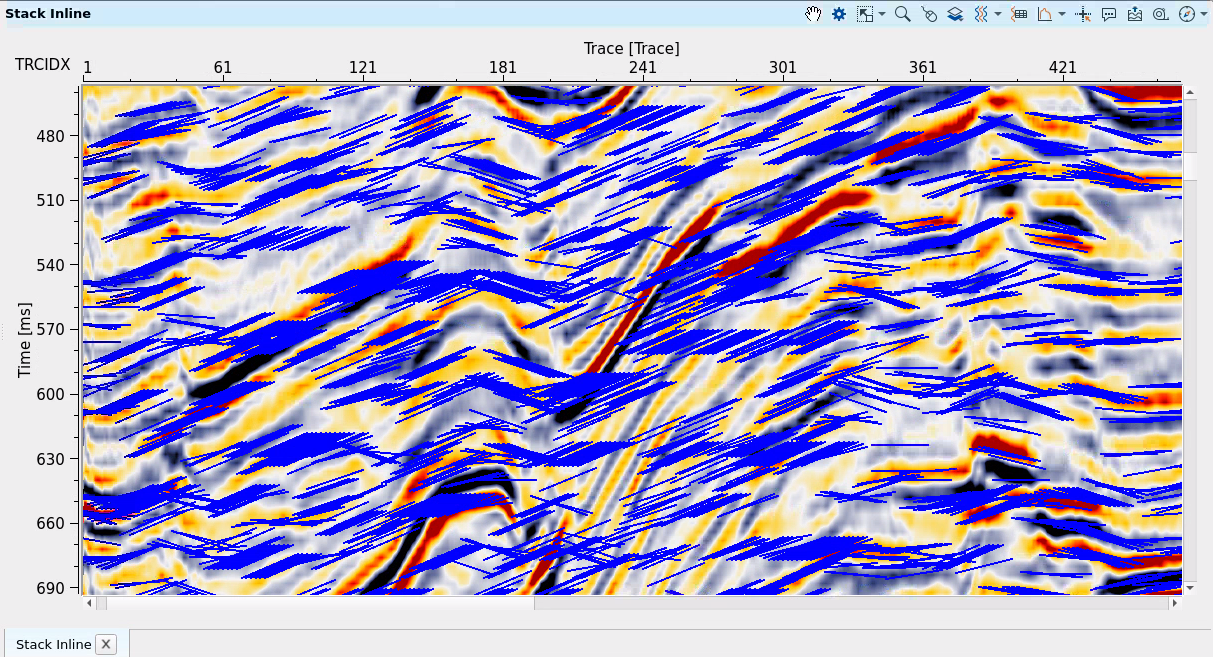Toggle the wiggle trace display icon

pyautogui.click(x=981, y=14)
